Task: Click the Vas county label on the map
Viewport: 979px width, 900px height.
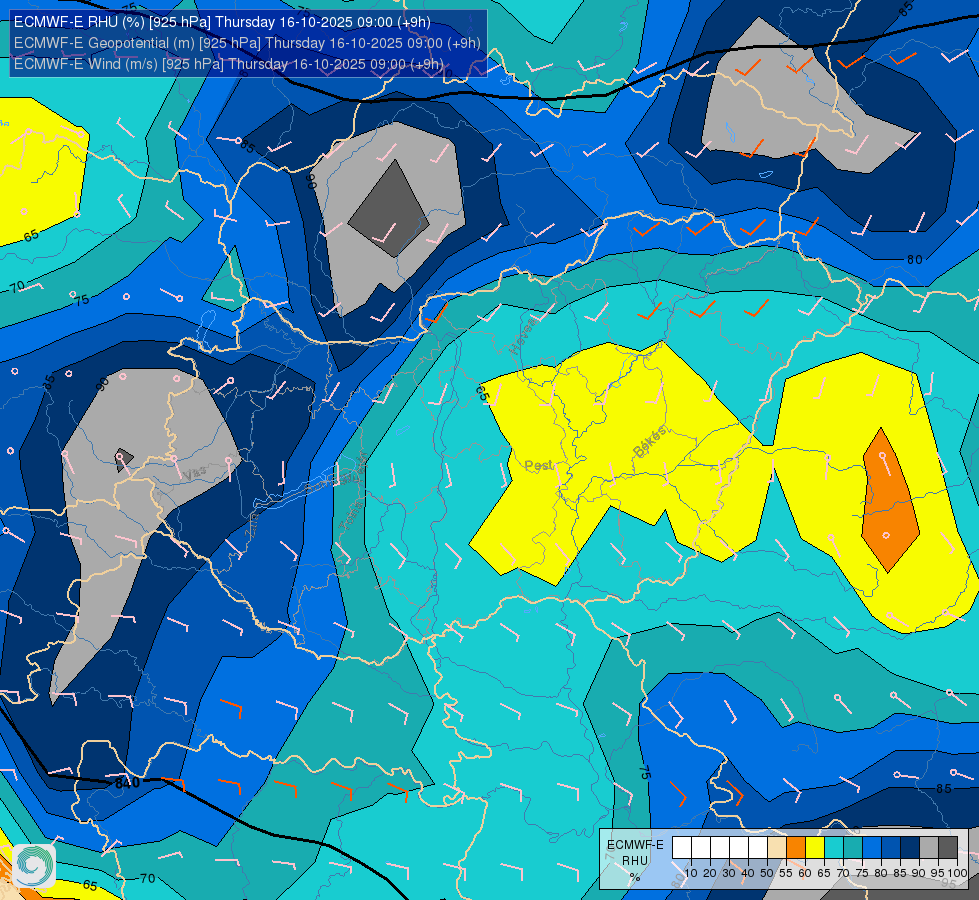Action: click(x=195, y=473)
